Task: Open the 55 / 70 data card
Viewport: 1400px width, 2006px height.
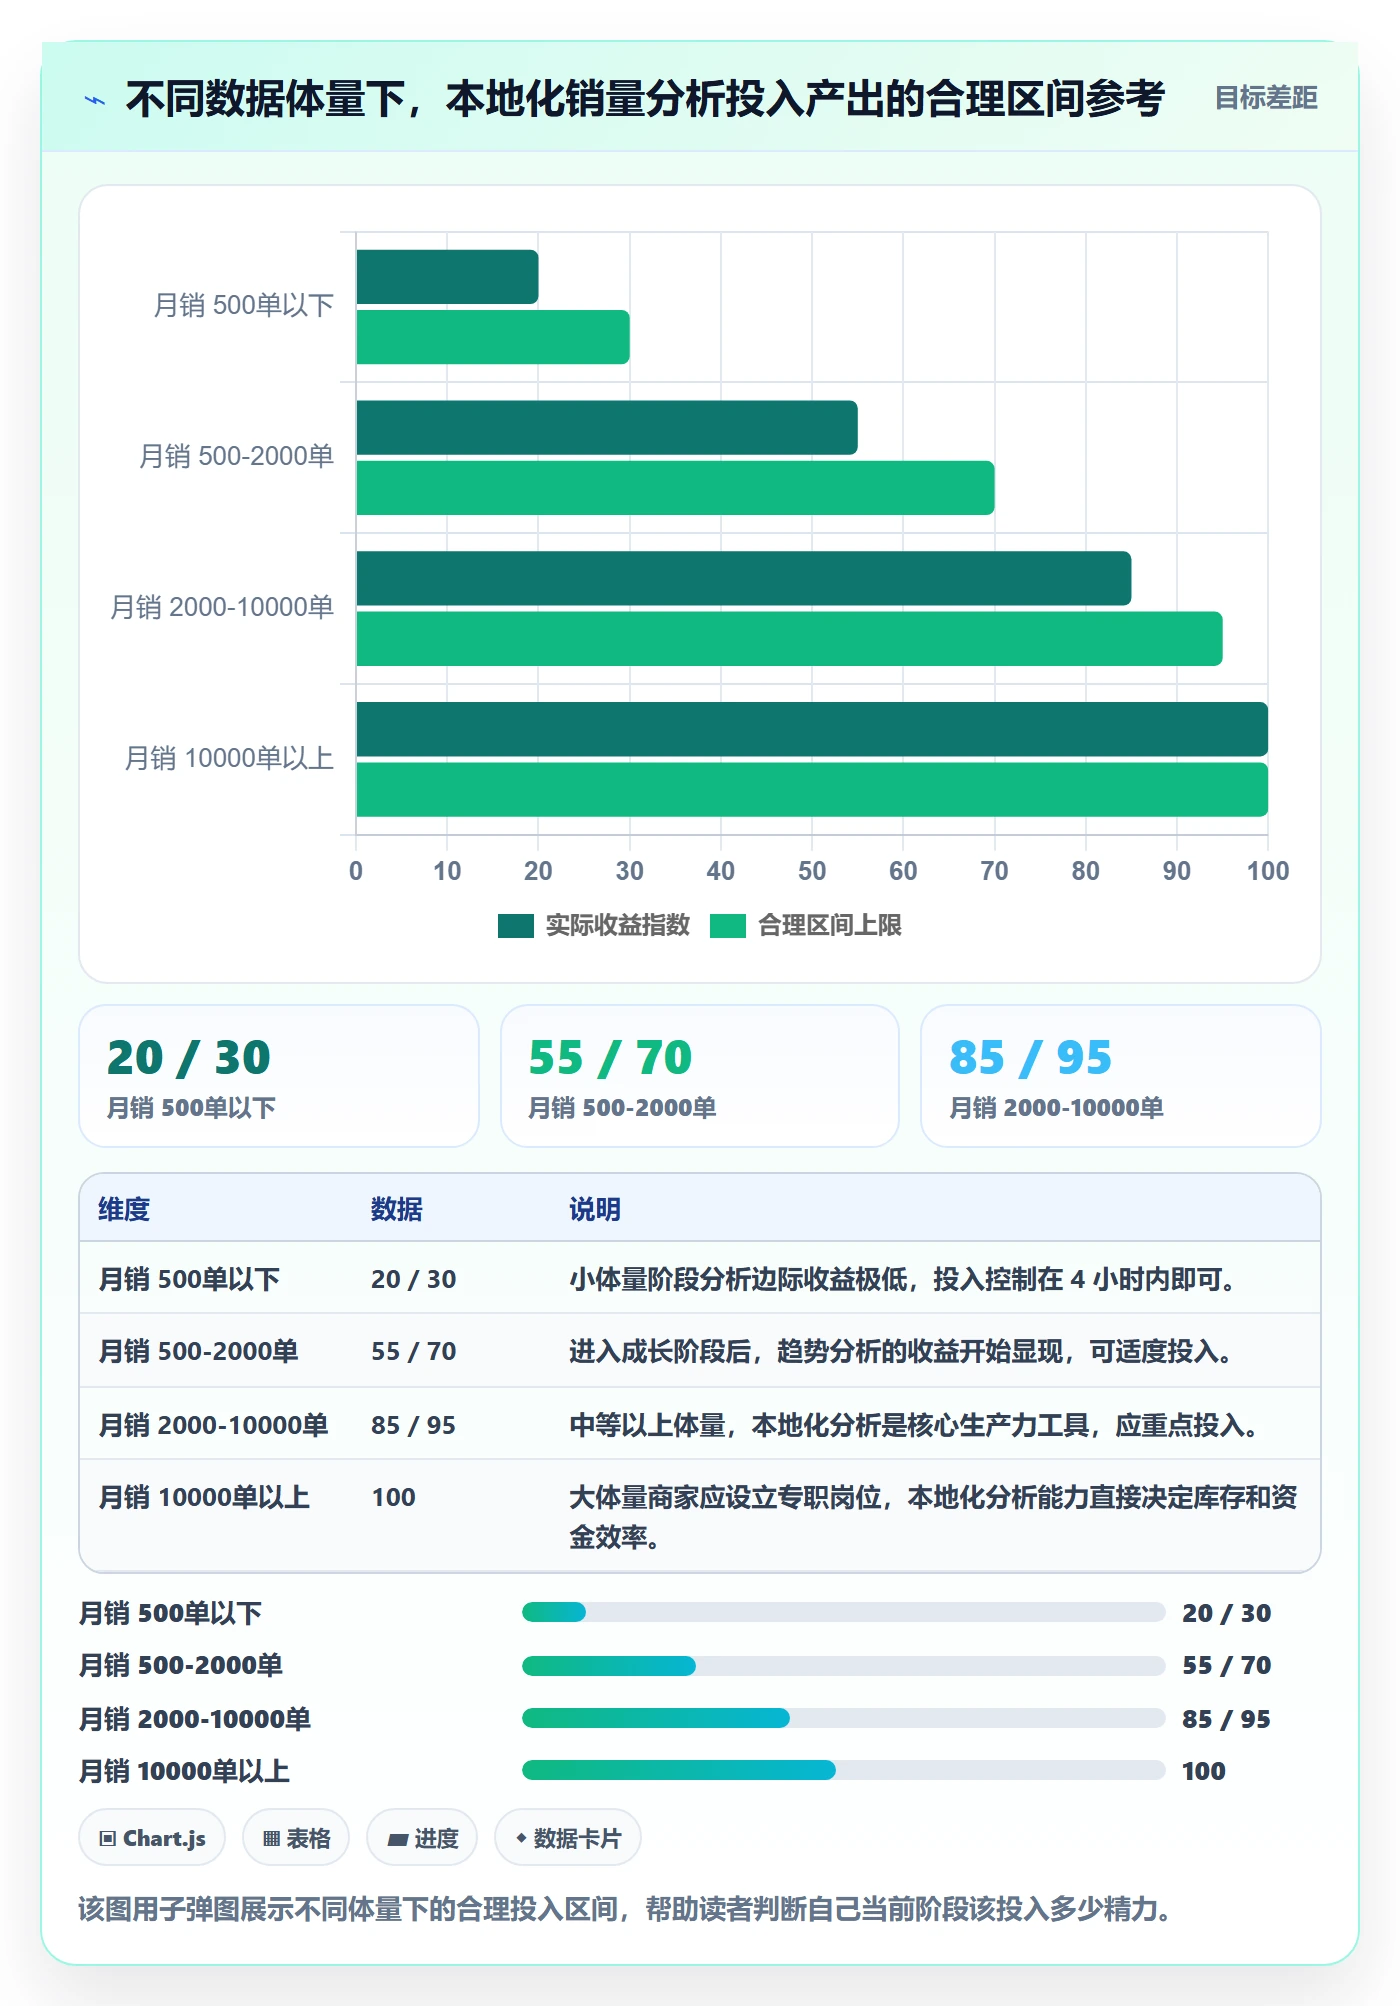Action: point(700,1076)
